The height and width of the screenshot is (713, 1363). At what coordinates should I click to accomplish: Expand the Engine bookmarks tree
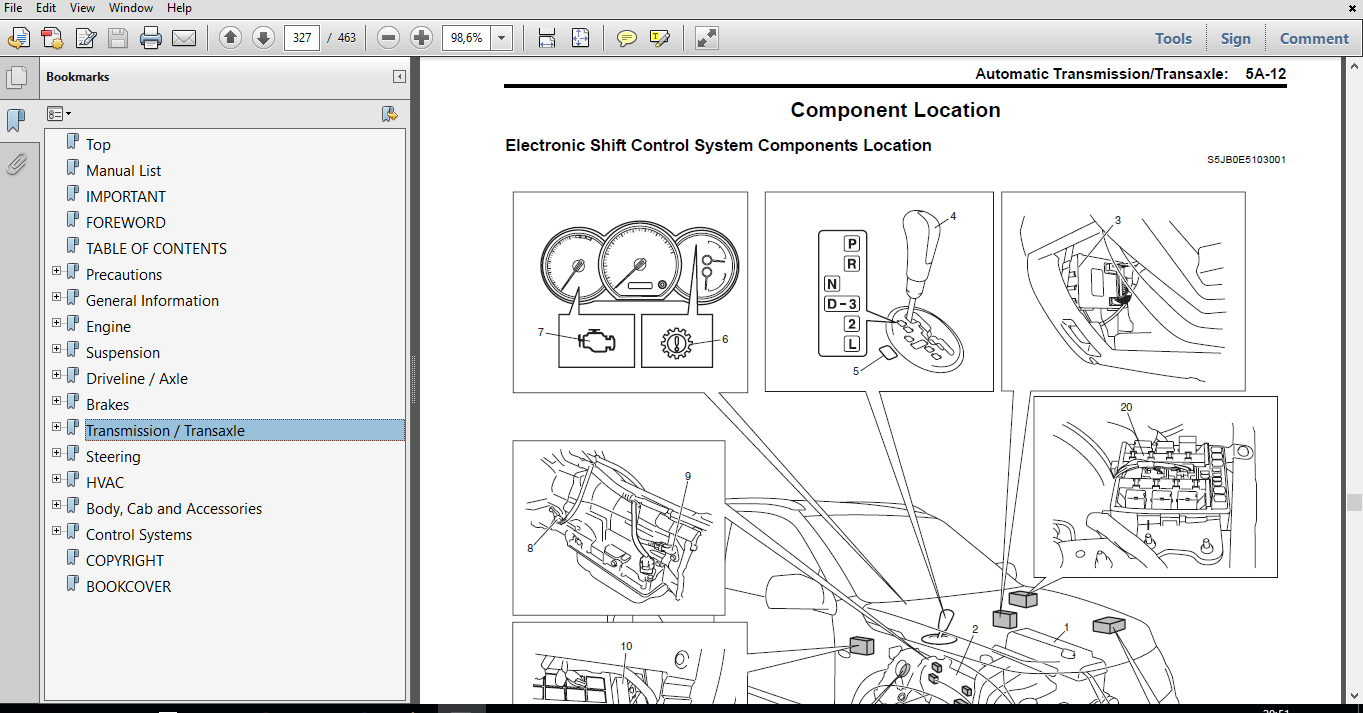click(x=57, y=322)
